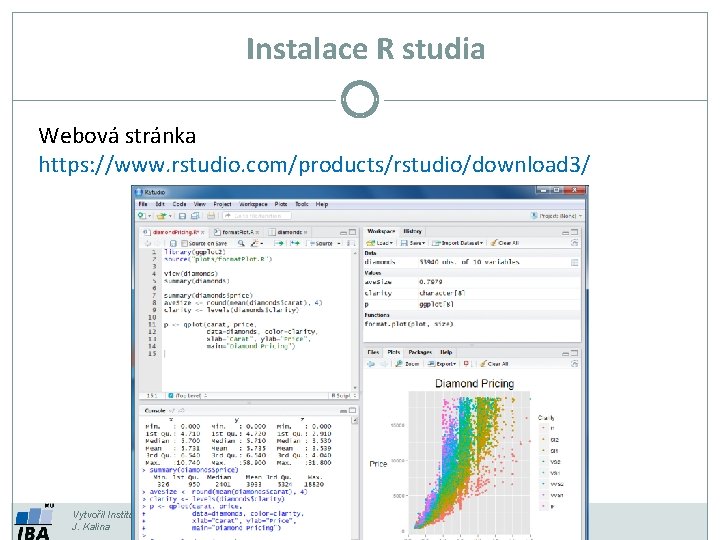Switch to the Files tab
This screenshot has width=720, height=540.
pos(373,352)
